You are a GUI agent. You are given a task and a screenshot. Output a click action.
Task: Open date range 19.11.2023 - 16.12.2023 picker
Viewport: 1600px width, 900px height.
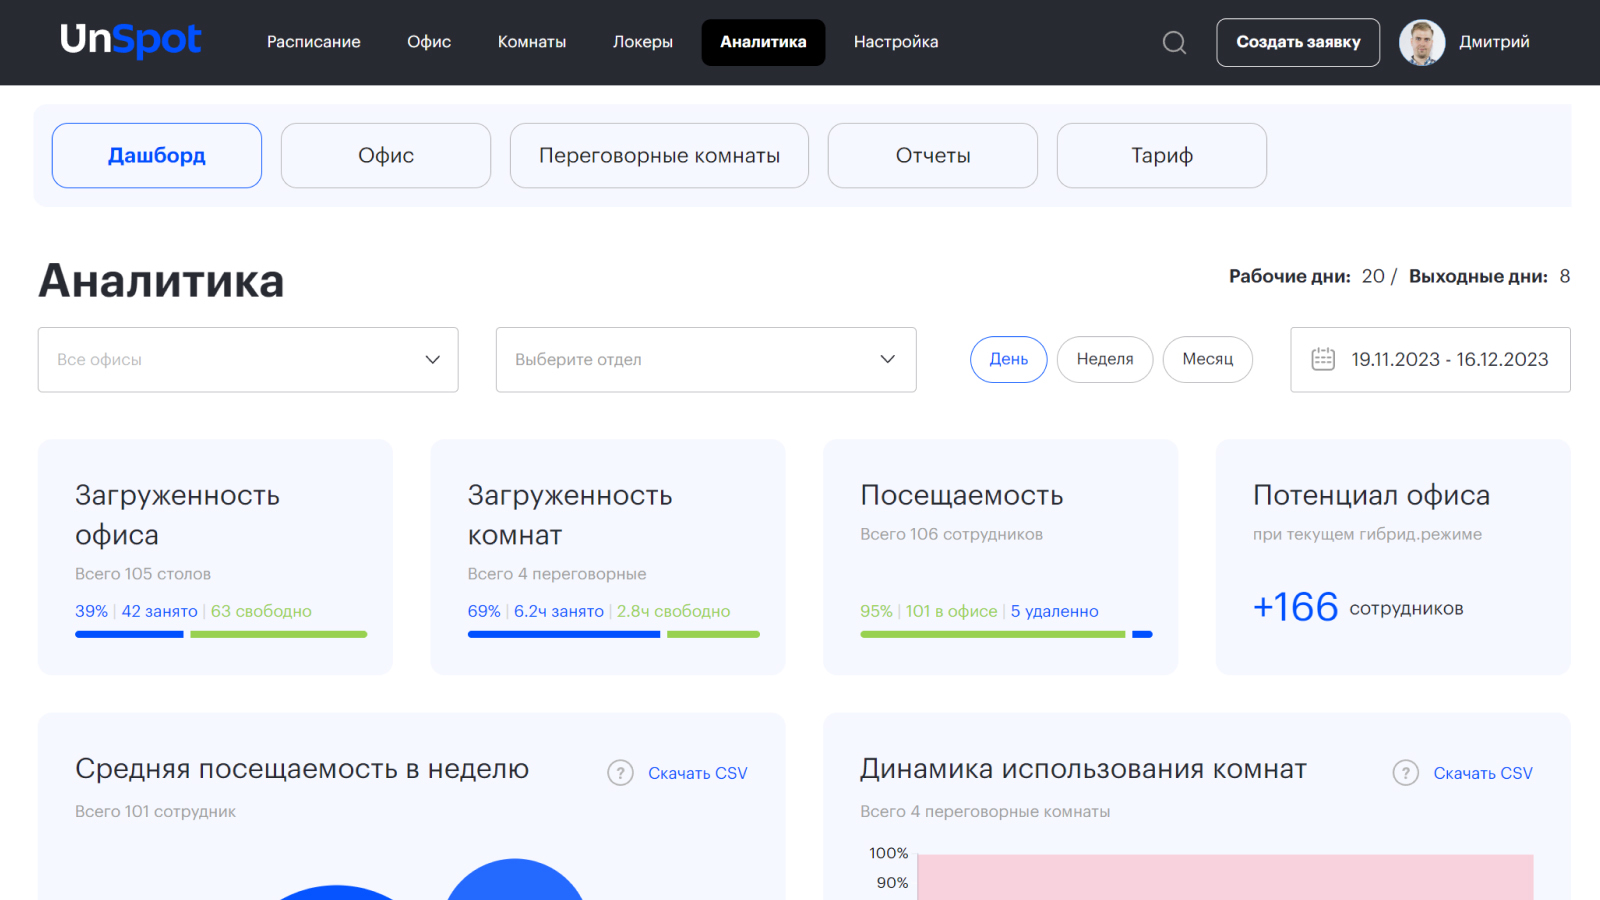click(x=1431, y=359)
